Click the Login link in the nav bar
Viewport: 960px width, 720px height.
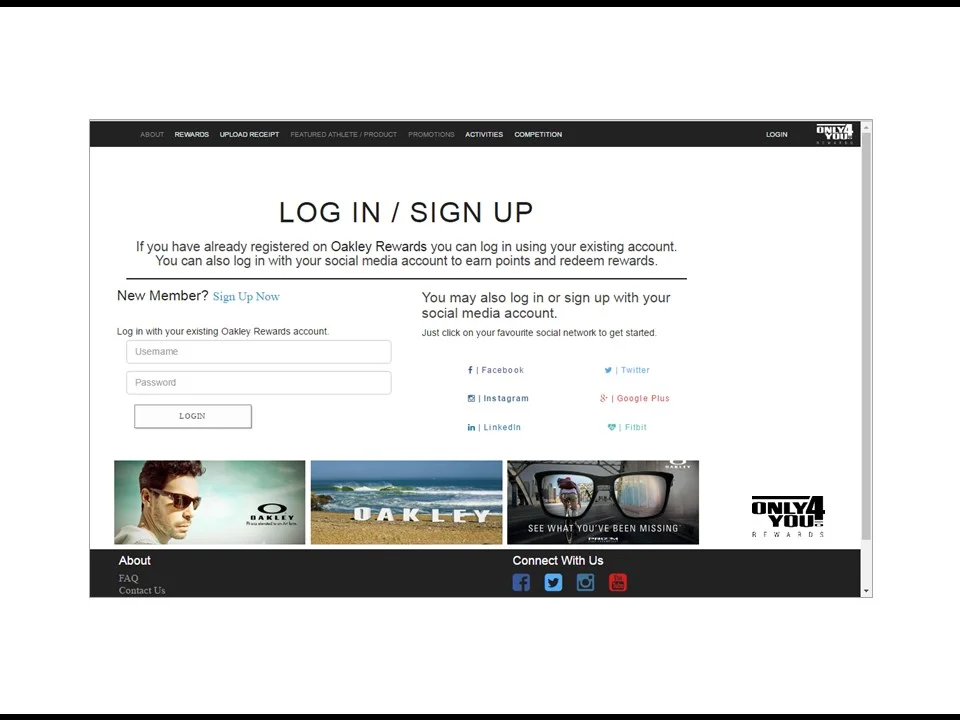point(776,134)
